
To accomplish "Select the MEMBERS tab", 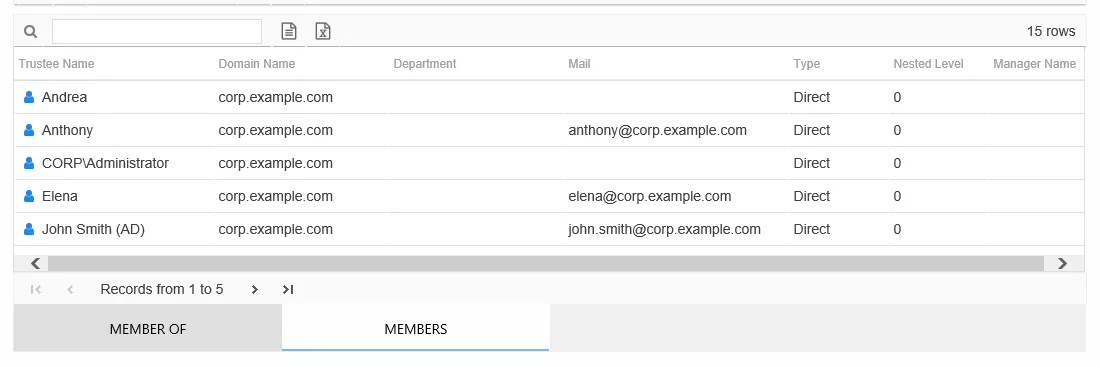I will (x=415, y=328).
